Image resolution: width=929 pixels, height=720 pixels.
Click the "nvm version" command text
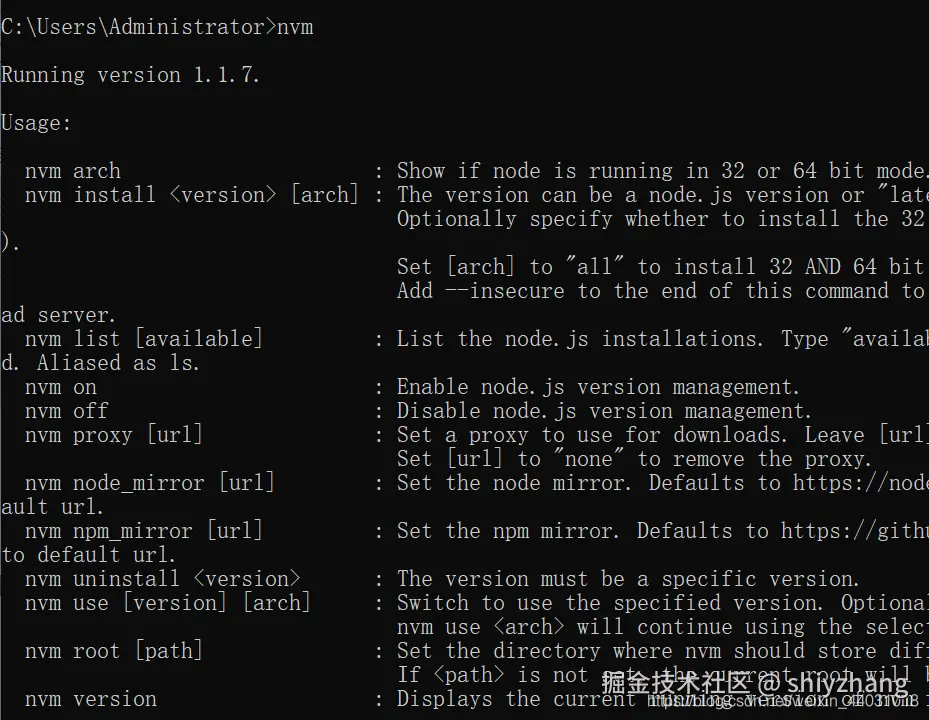pyautogui.click(x=90, y=699)
